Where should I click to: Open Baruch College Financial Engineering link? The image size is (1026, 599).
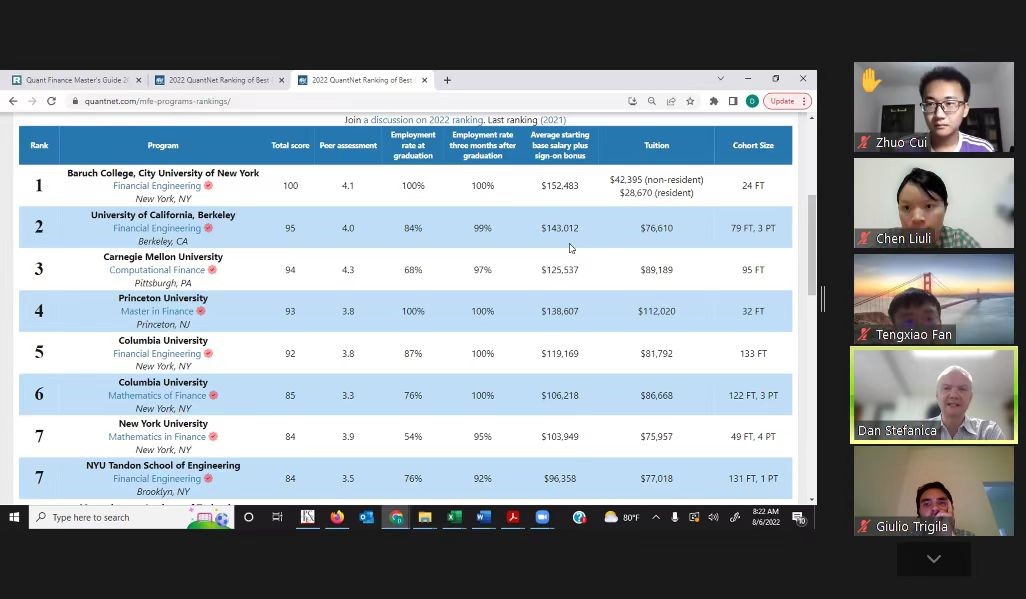click(157, 186)
